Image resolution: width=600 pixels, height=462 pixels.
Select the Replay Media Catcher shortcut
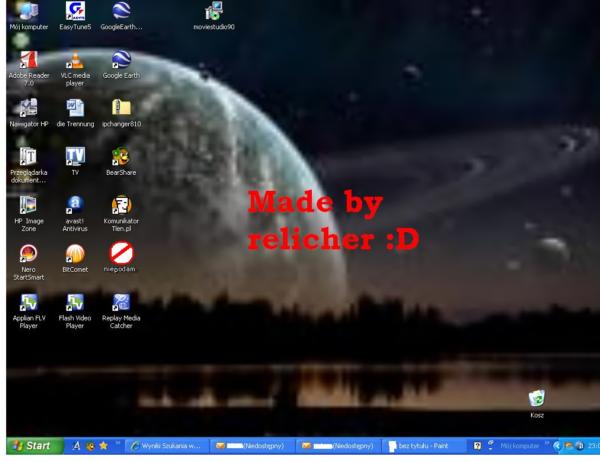[121, 311]
